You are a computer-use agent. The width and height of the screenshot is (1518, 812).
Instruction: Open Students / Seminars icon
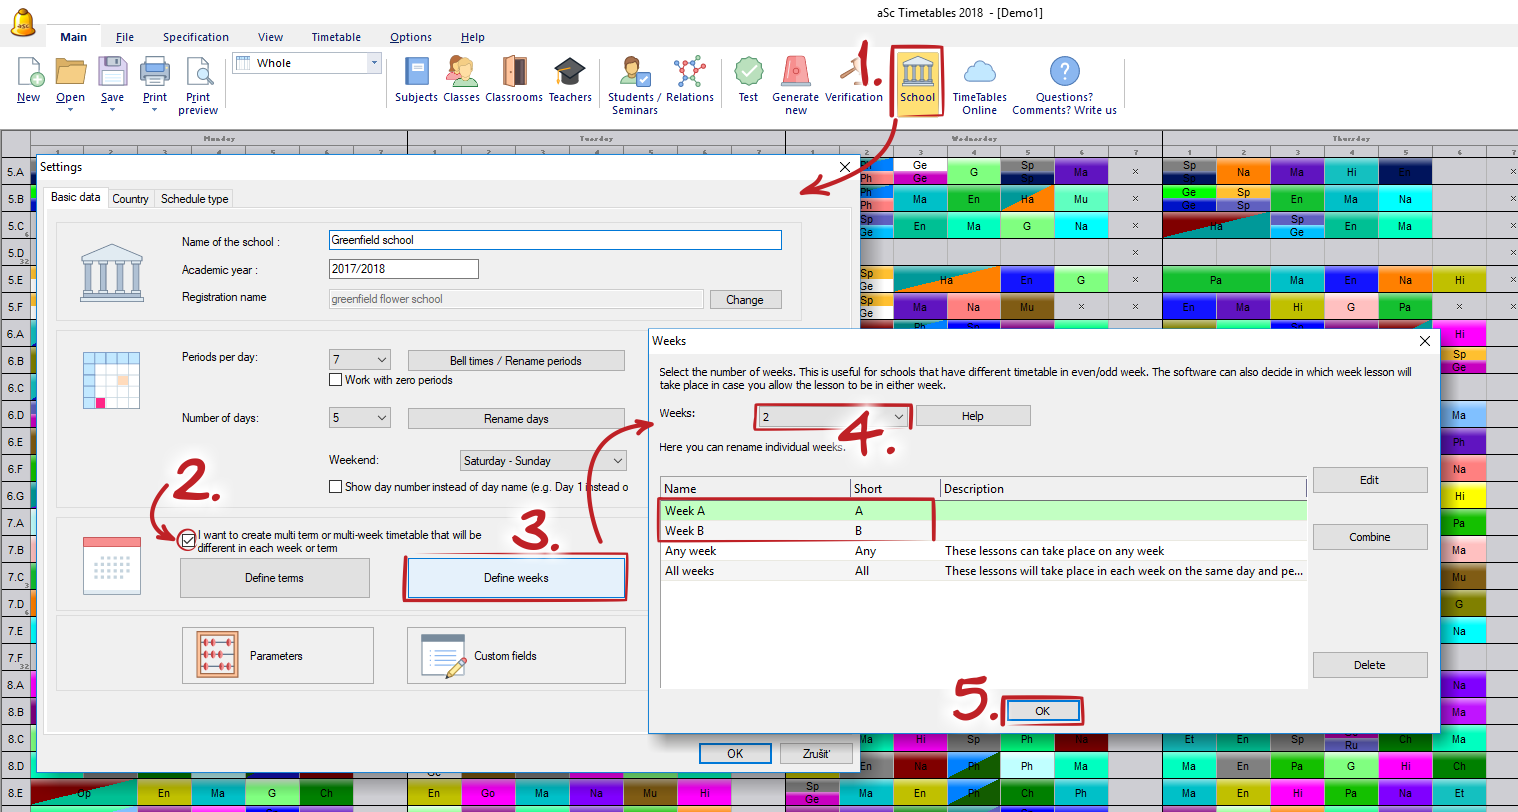(634, 74)
